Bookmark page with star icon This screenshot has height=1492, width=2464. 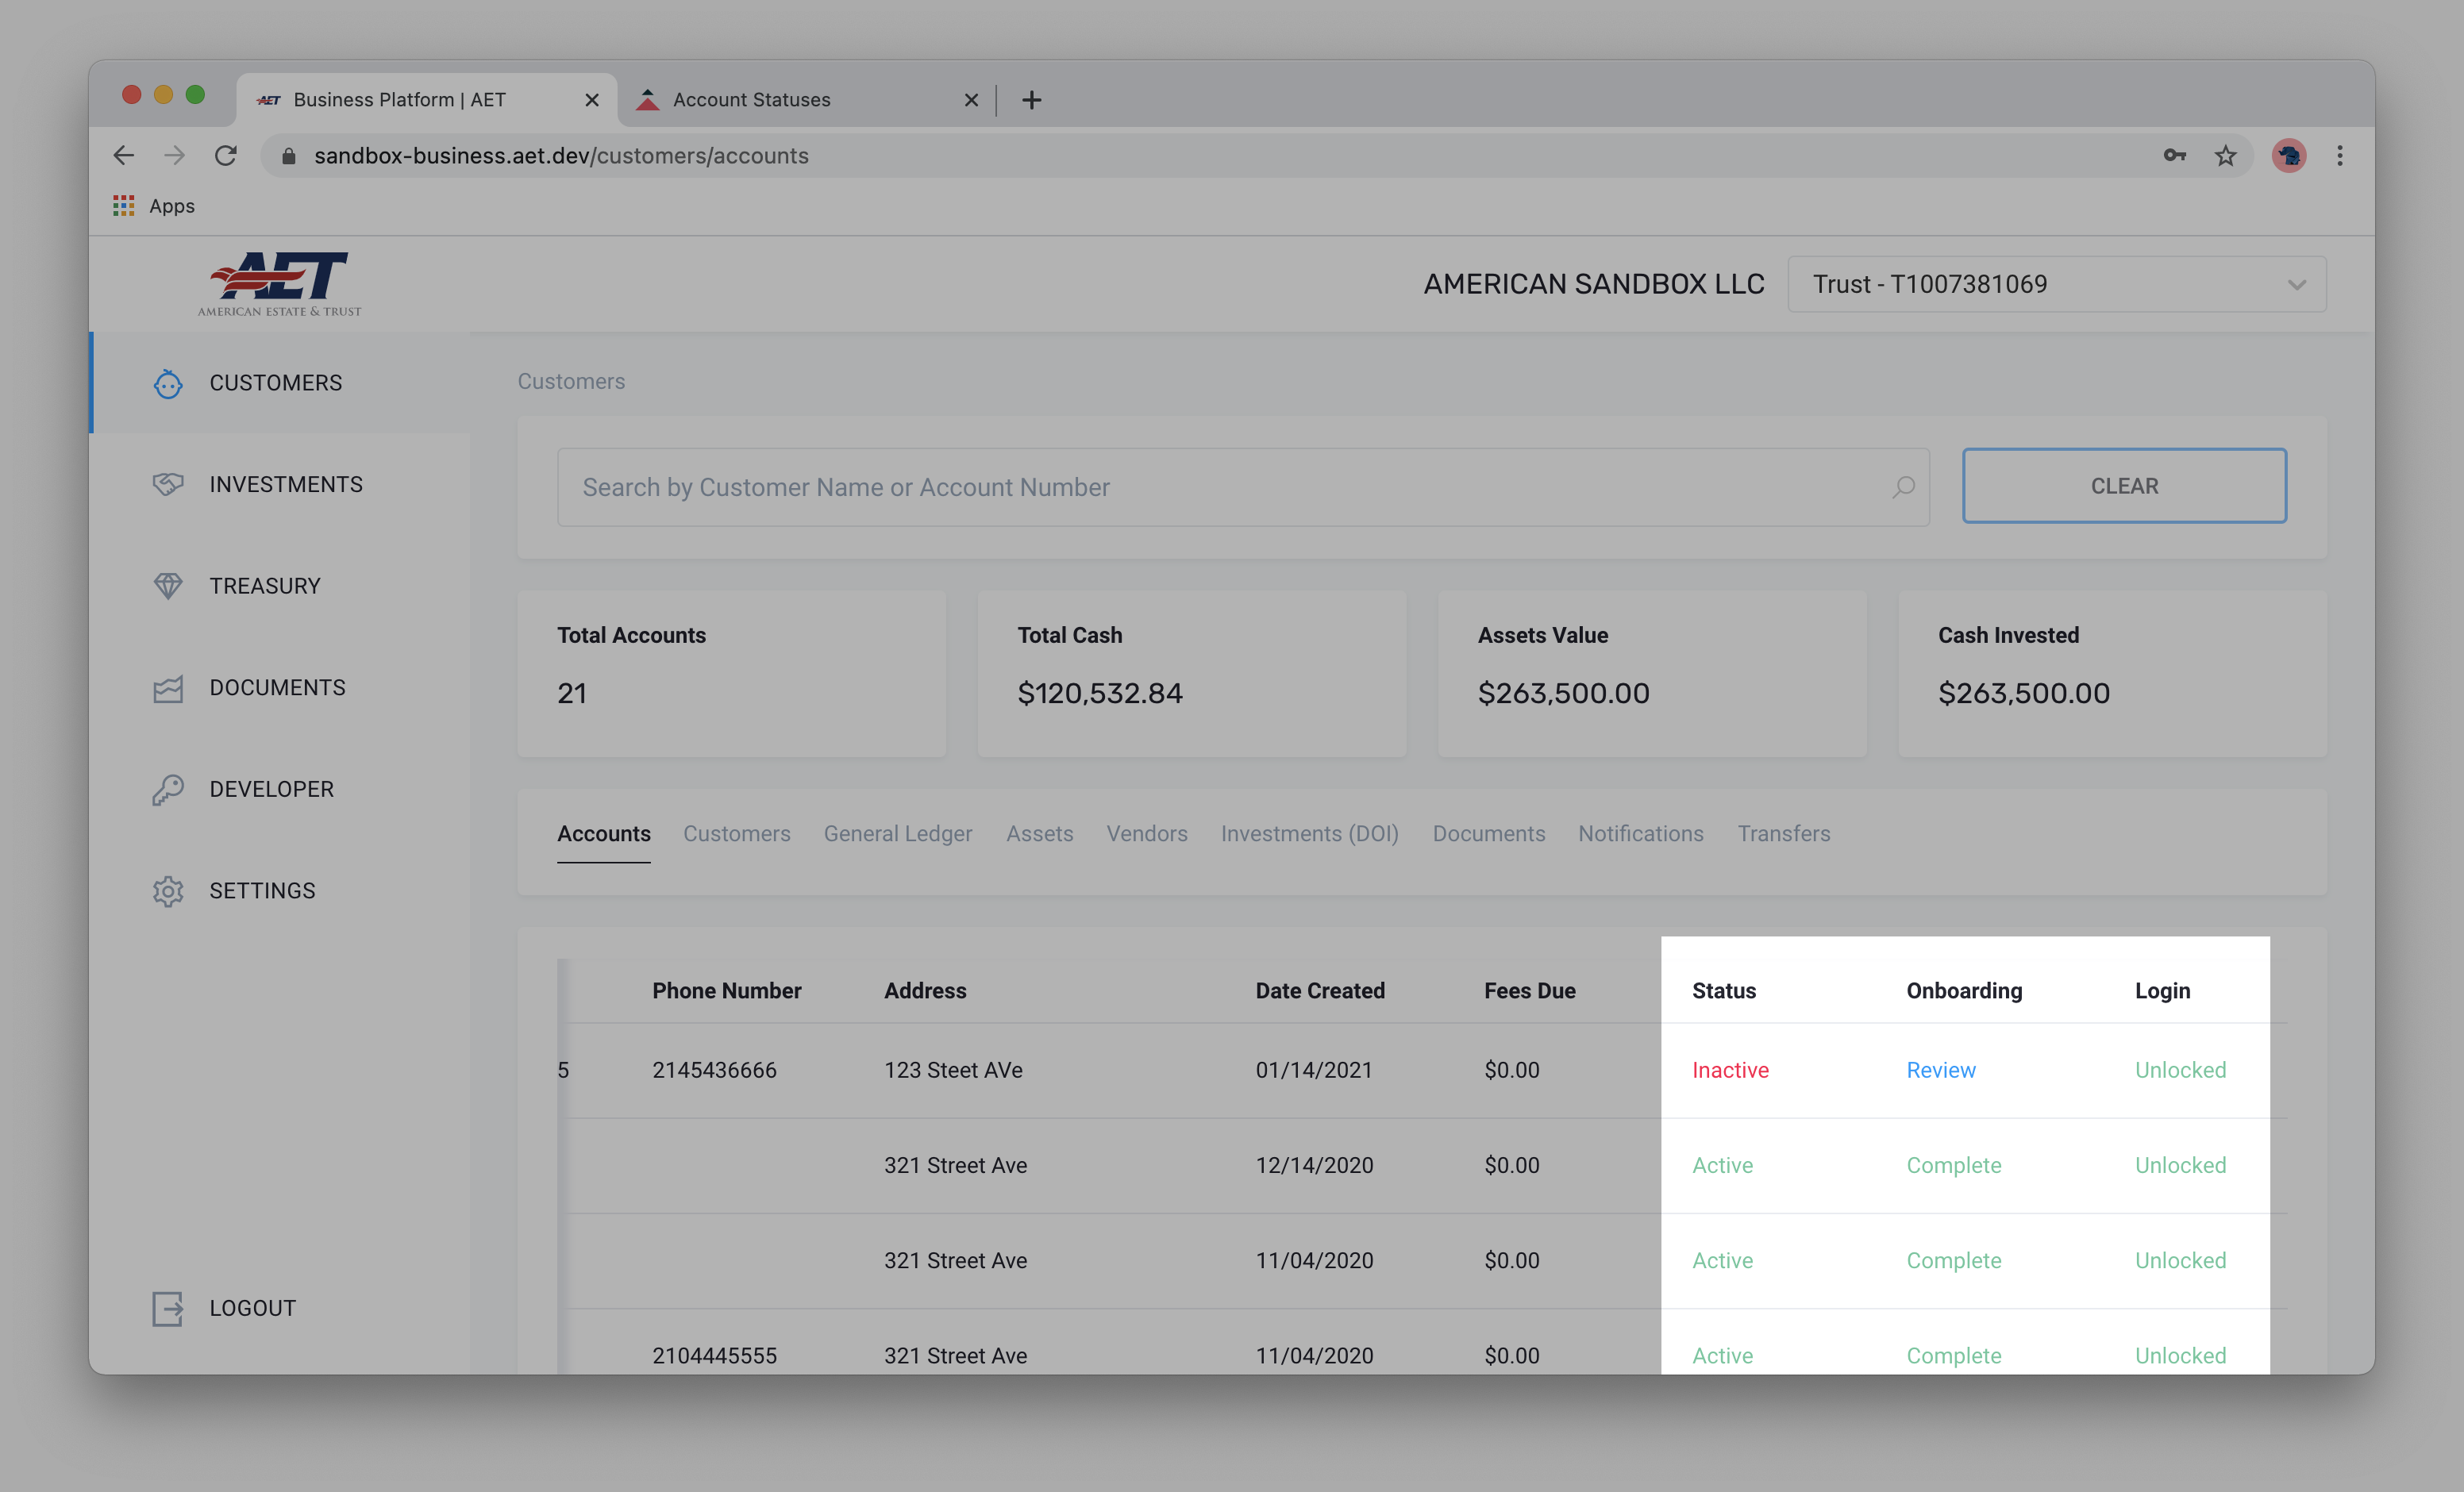[x=2225, y=156]
